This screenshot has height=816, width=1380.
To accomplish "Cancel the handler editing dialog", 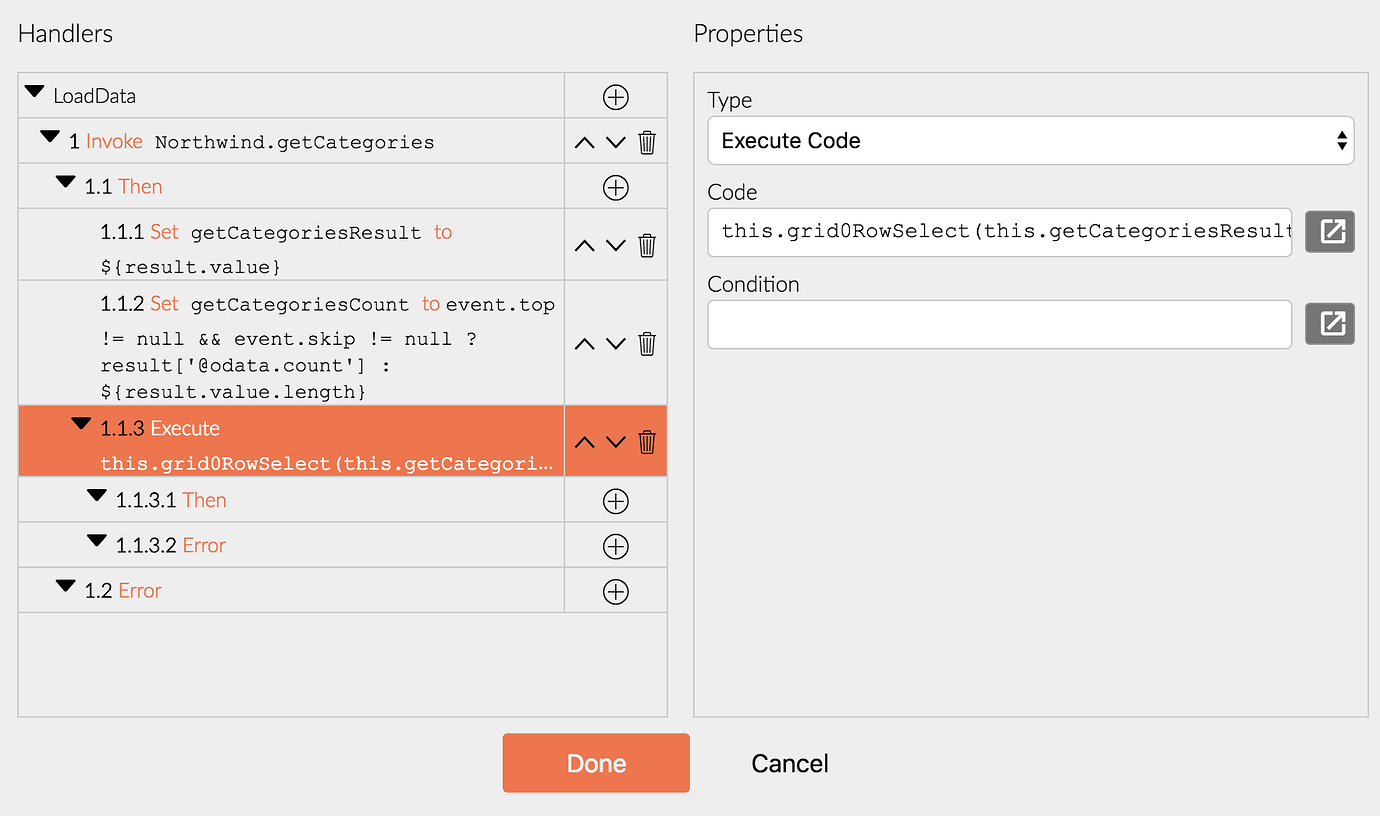I will [790, 764].
